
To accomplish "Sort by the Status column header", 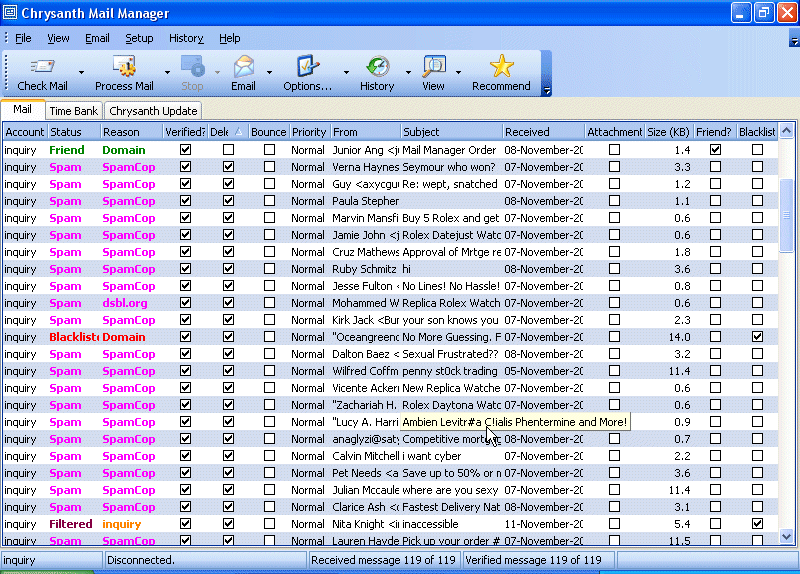I will pos(74,132).
